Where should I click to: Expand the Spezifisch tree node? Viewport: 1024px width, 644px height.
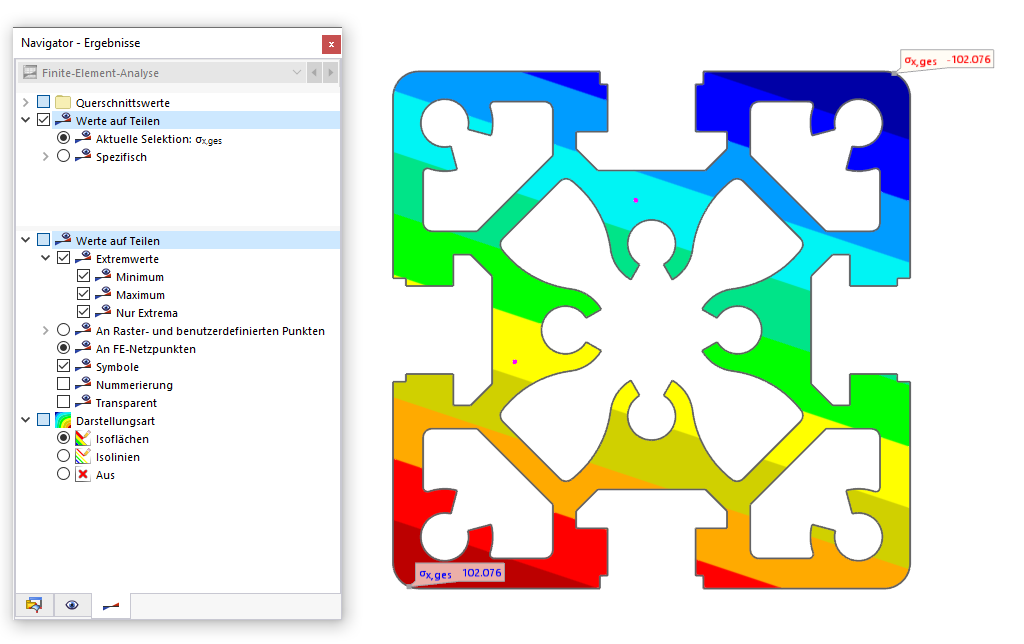tap(45, 157)
